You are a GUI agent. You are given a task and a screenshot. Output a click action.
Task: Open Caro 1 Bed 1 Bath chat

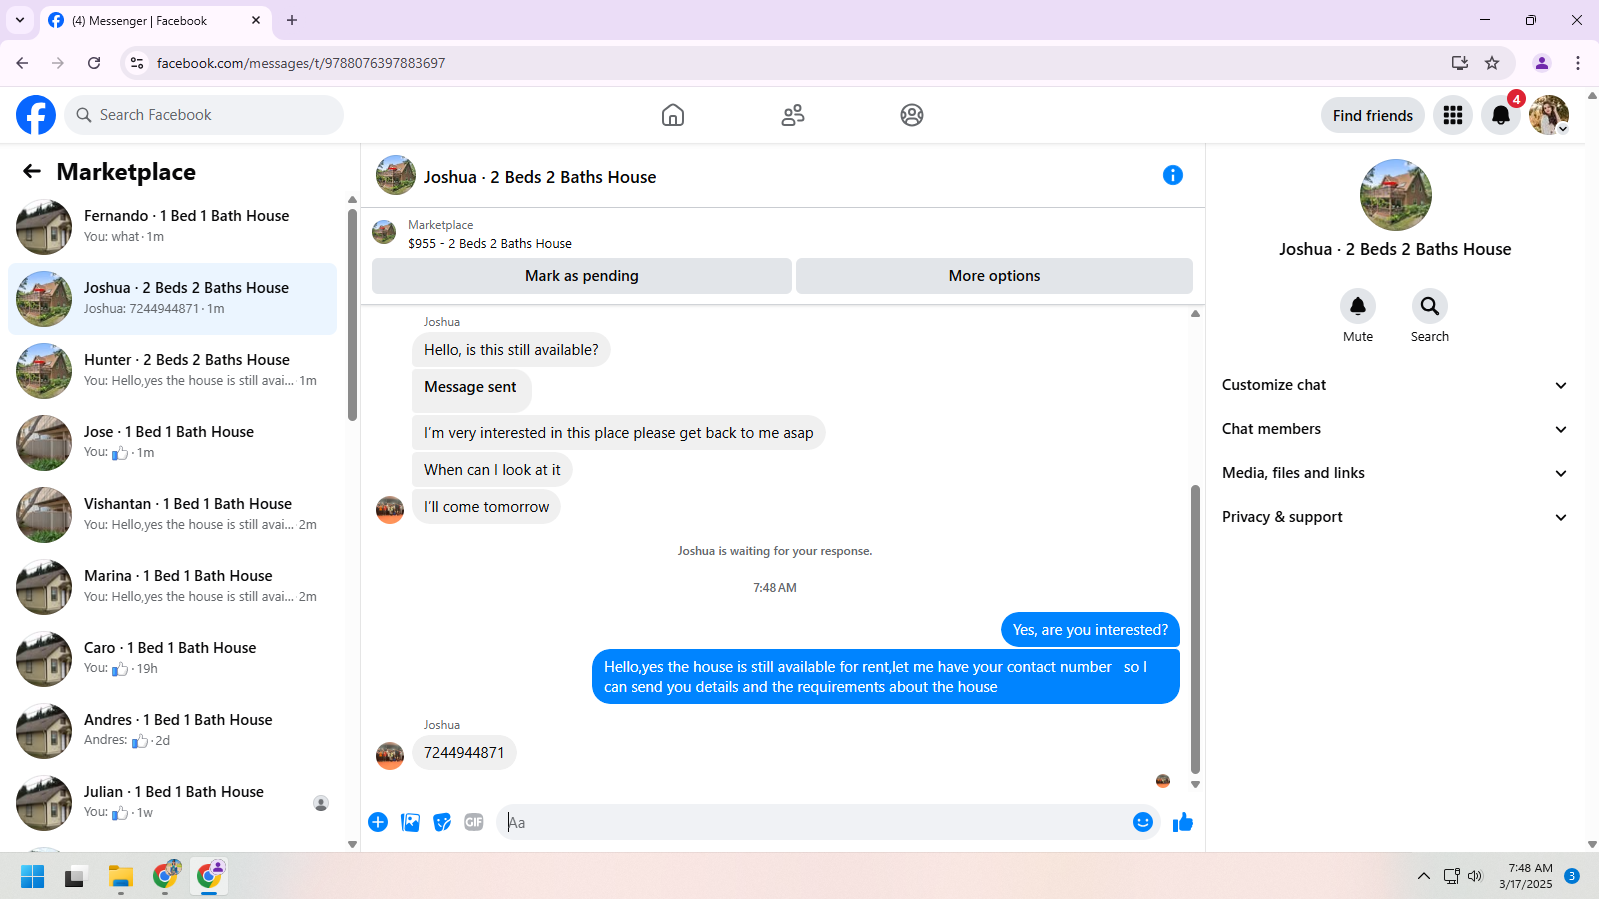click(x=172, y=659)
